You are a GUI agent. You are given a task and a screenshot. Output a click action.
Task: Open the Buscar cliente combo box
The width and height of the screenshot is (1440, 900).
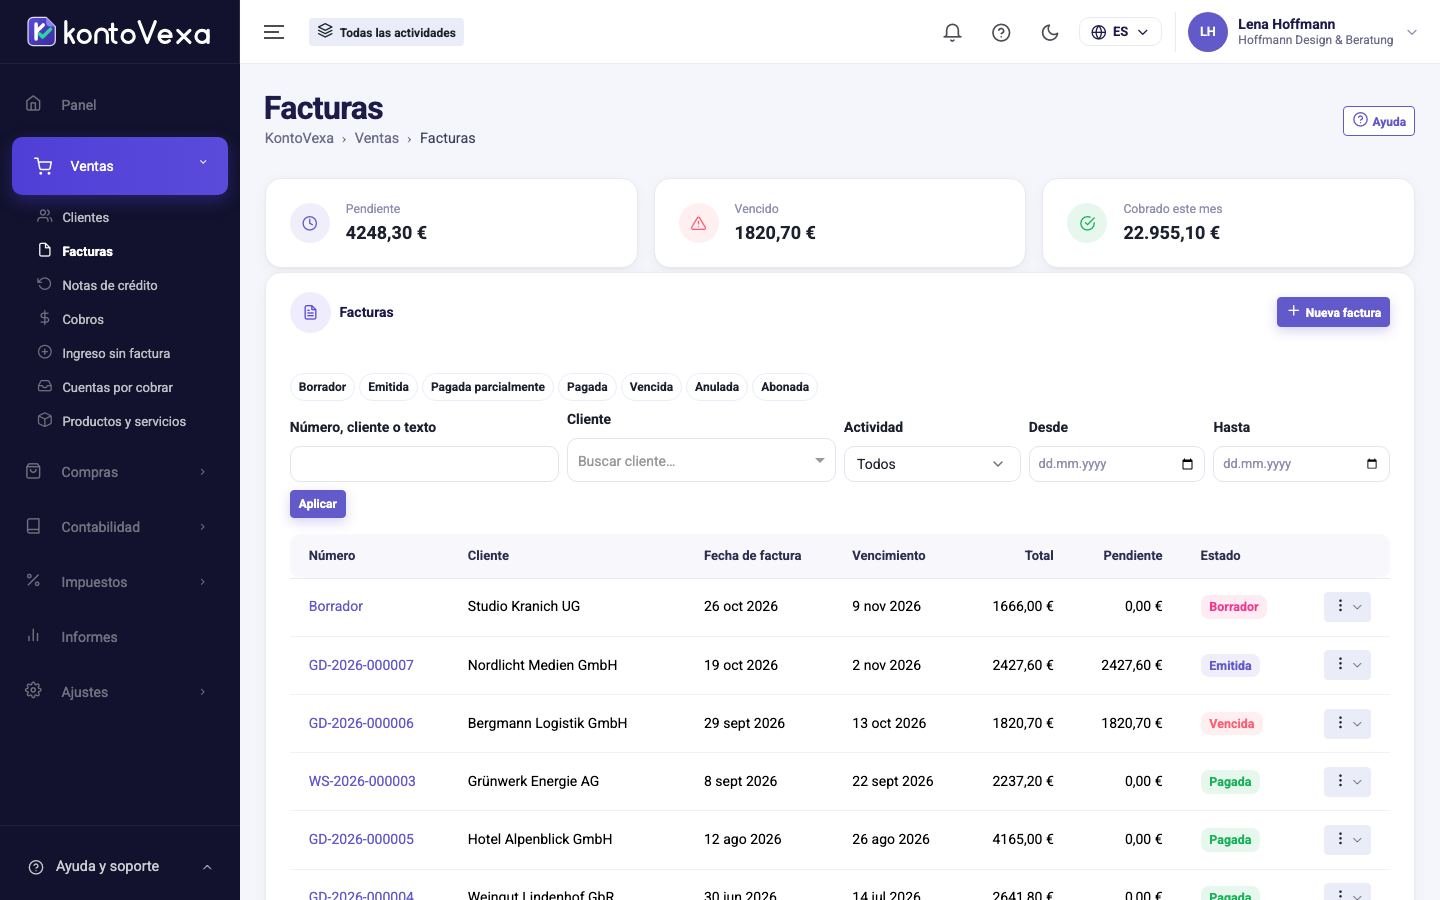pyautogui.click(x=701, y=460)
